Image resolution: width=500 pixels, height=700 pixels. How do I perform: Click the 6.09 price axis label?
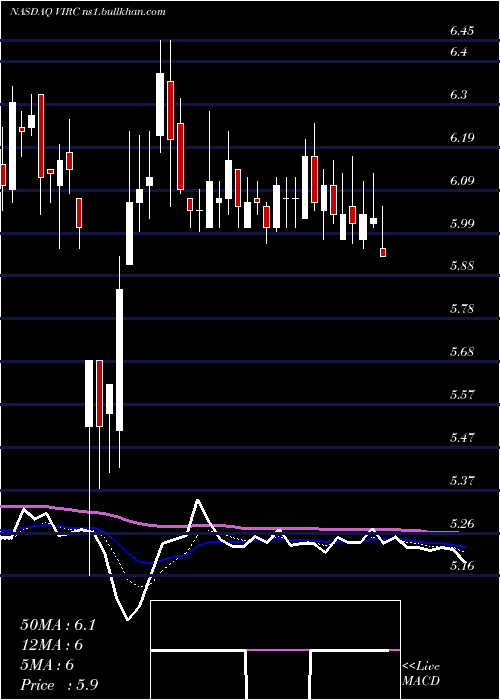point(462,181)
